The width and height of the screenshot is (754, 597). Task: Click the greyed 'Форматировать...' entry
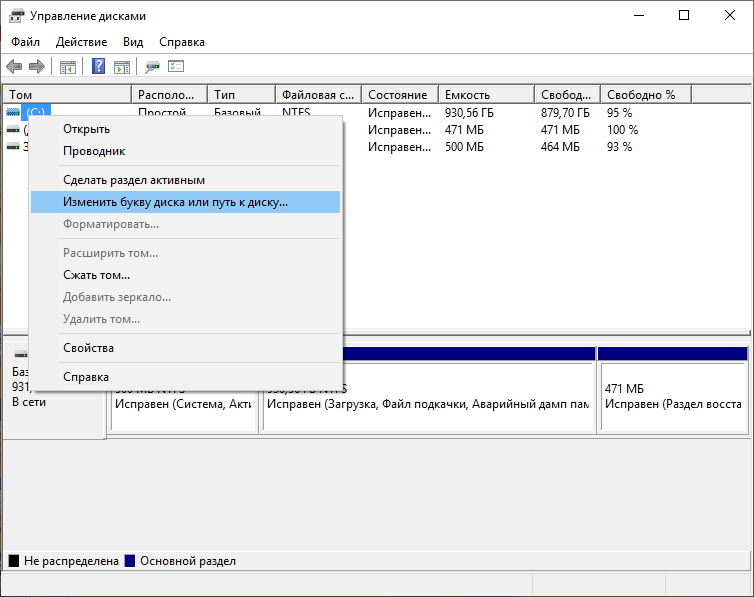tap(185, 224)
